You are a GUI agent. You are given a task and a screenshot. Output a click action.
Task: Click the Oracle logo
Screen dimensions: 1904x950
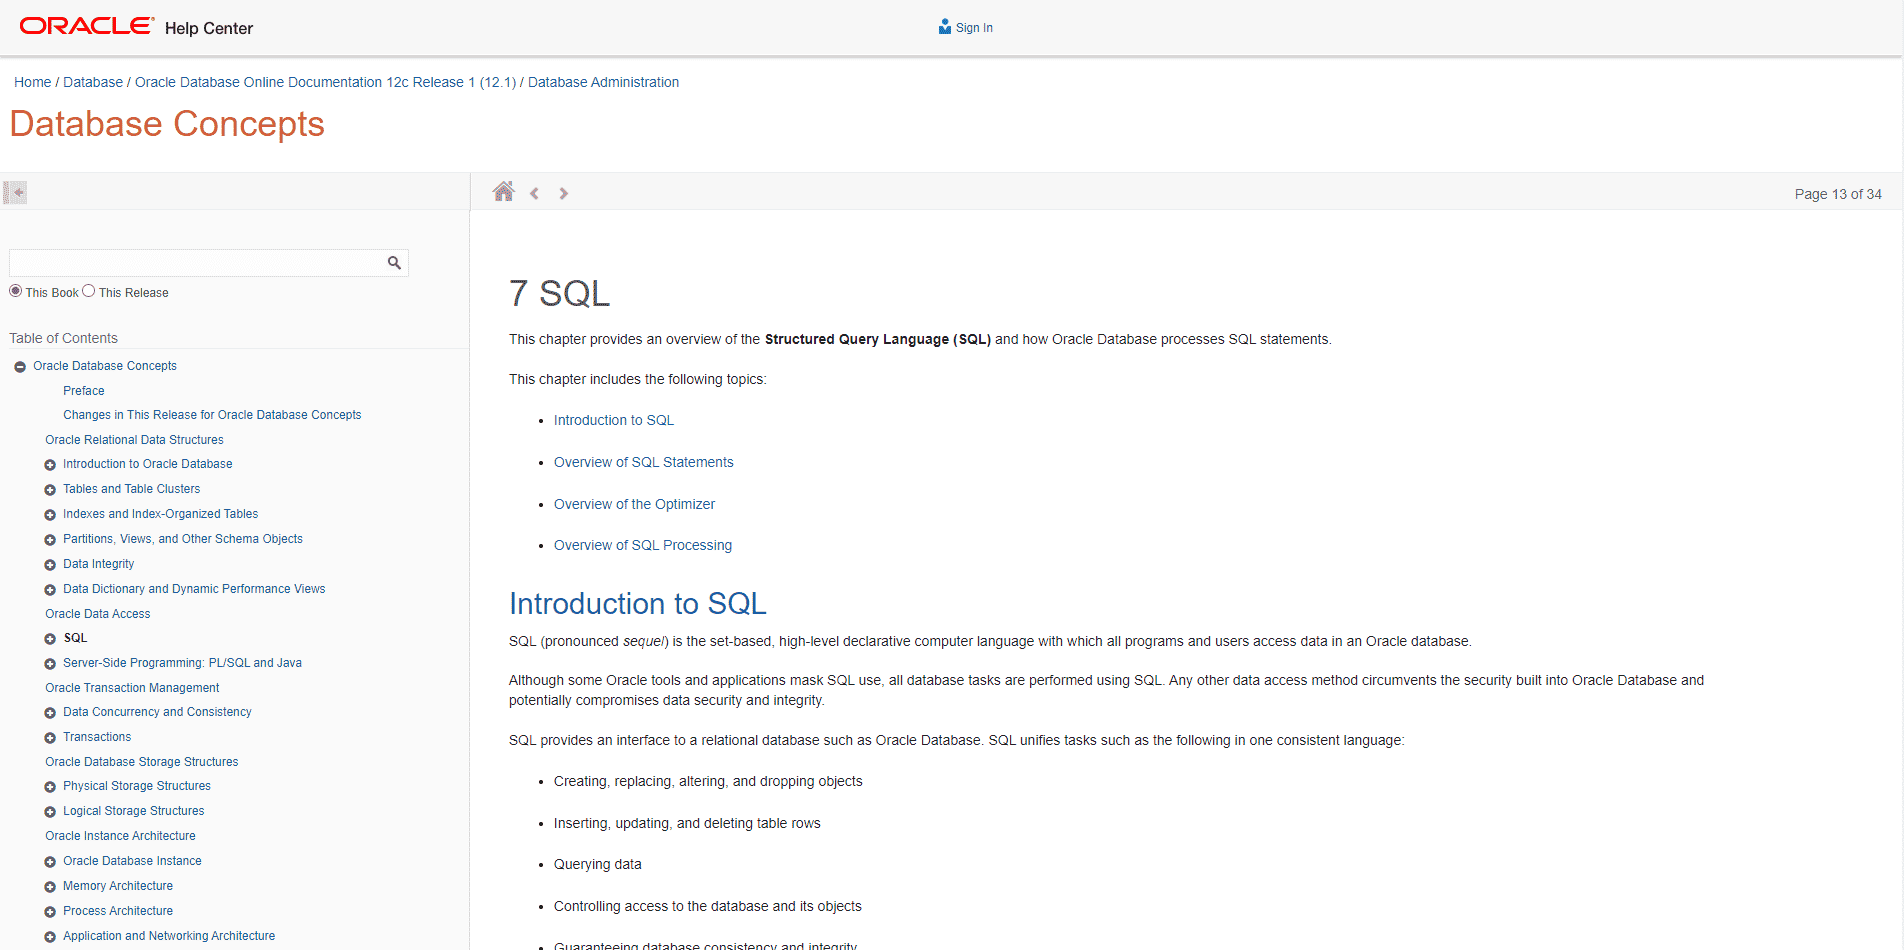(x=87, y=26)
